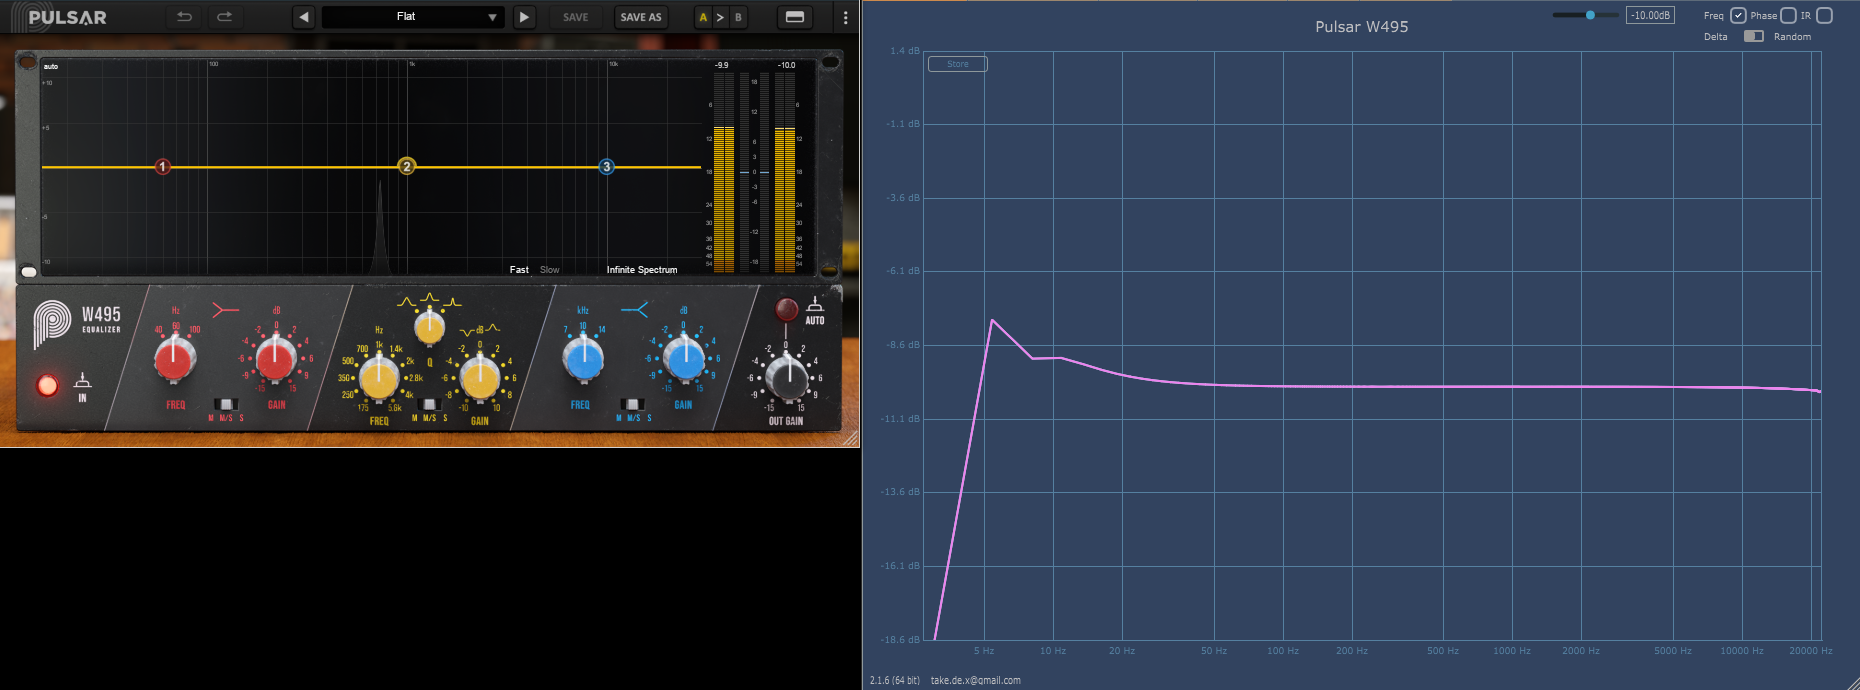Undo the last change in Pulsar
Screen dimensions: 1860x690
(x=184, y=17)
